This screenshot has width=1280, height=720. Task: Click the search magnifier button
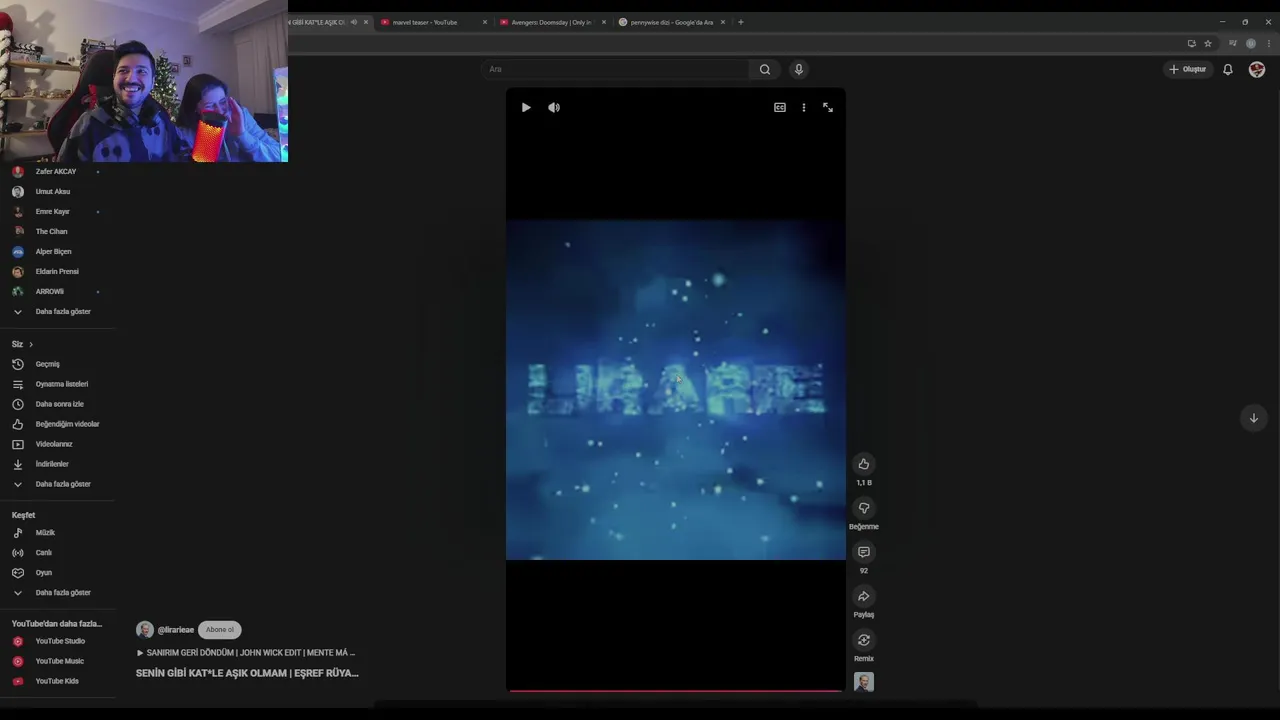pos(765,69)
